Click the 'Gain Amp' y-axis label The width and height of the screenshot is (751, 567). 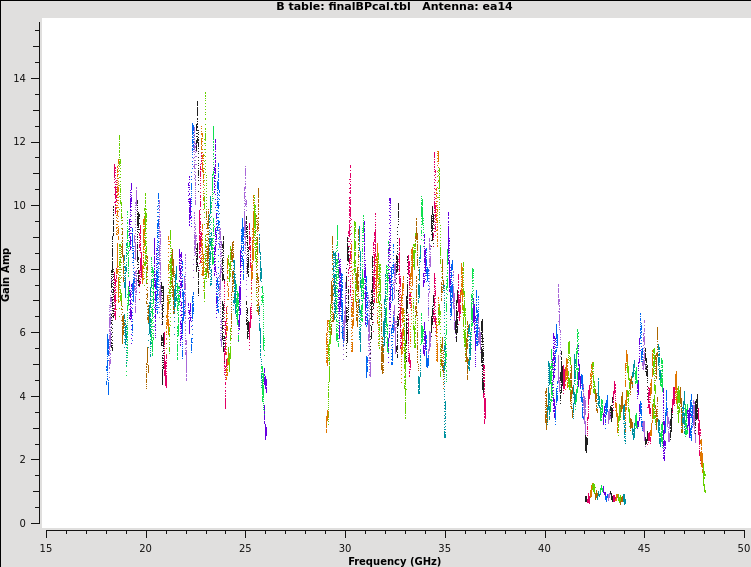[7, 274]
